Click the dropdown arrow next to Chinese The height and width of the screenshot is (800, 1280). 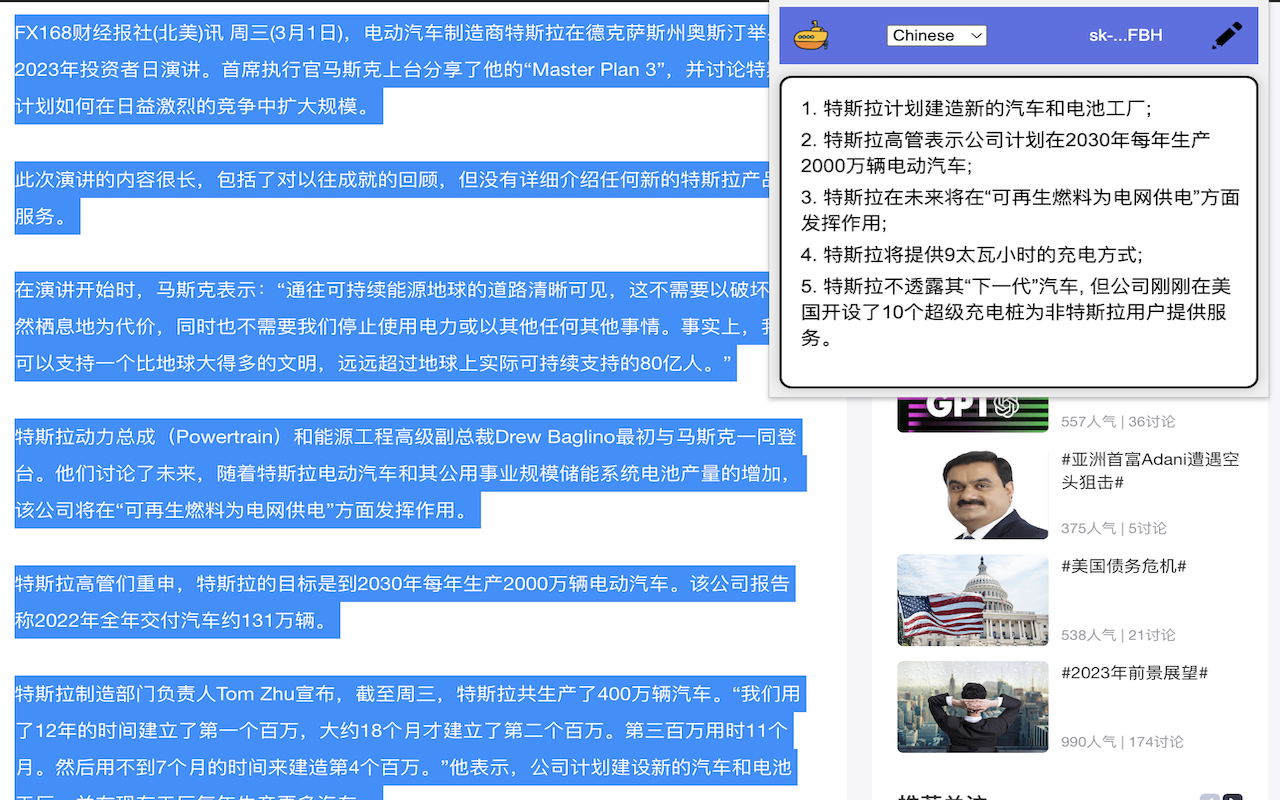click(x=975, y=34)
